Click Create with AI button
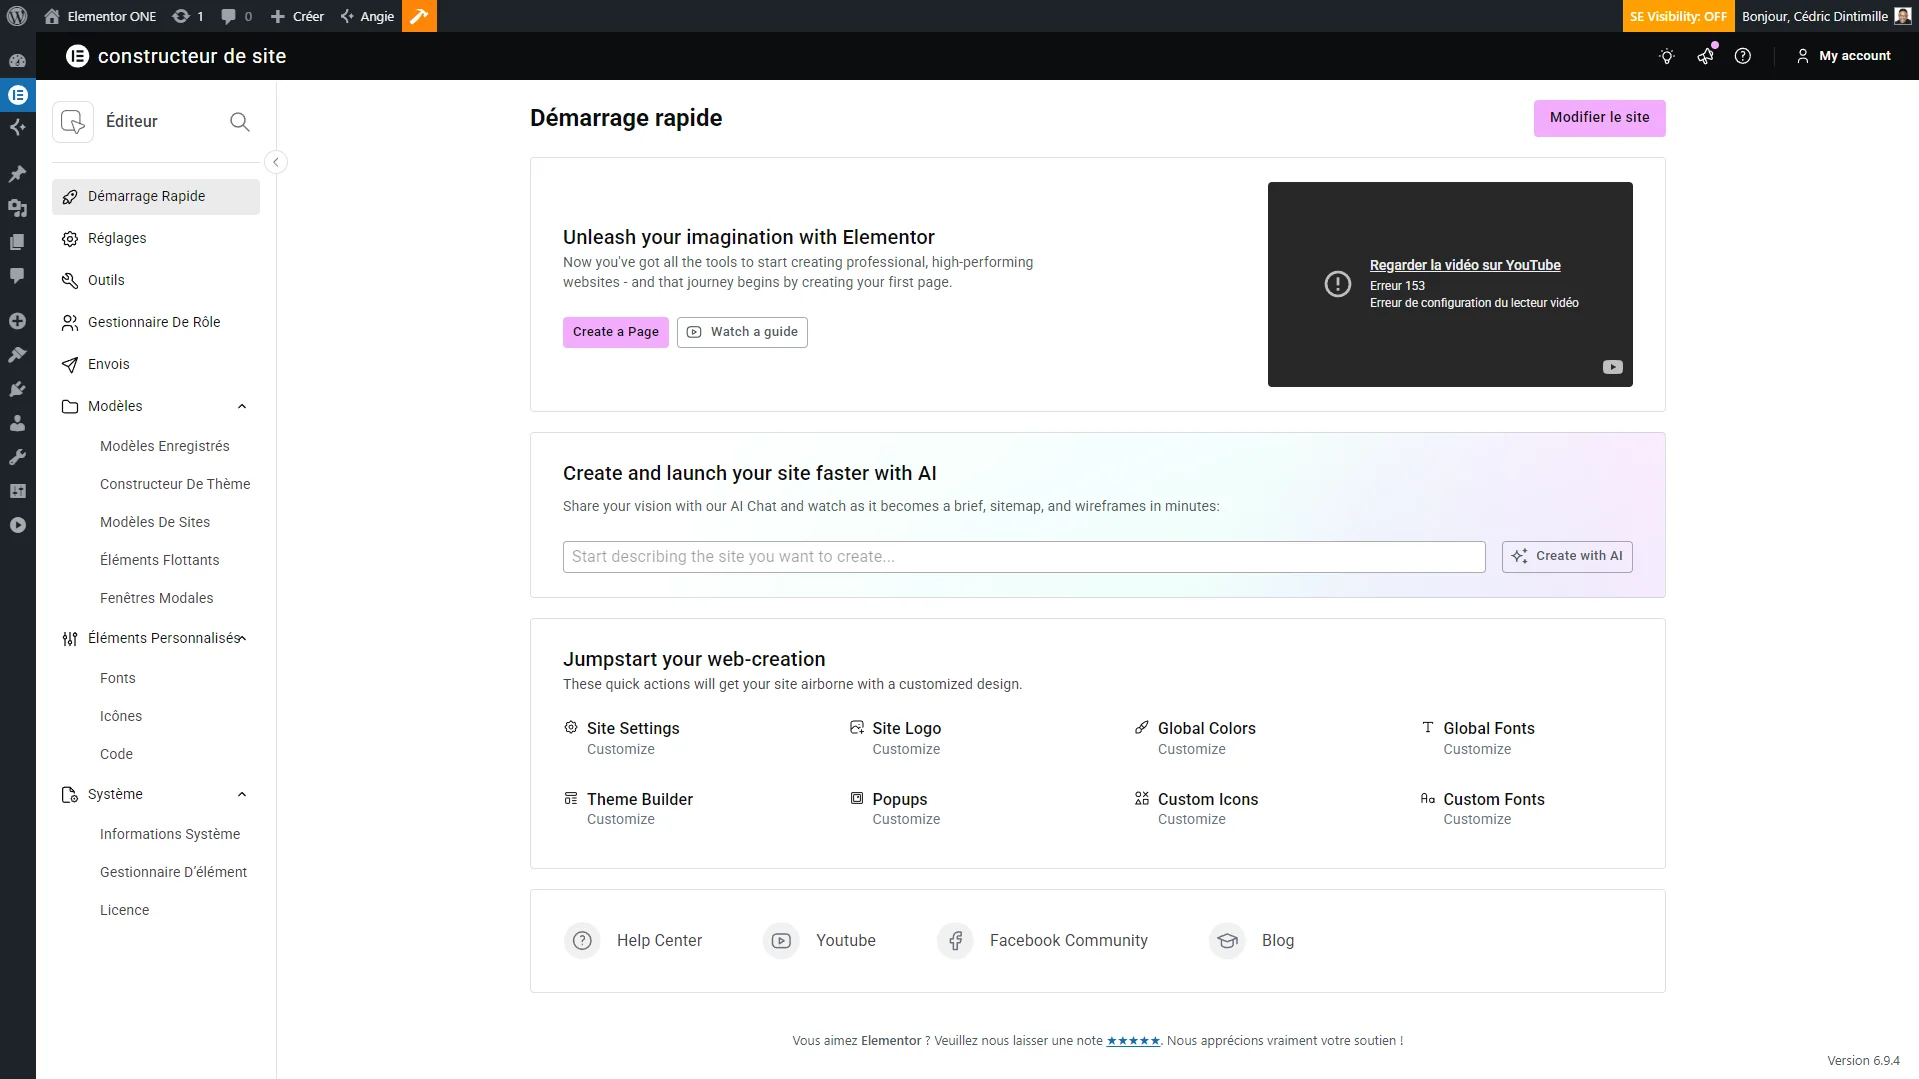The width and height of the screenshot is (1919, 1079). 1567,557
